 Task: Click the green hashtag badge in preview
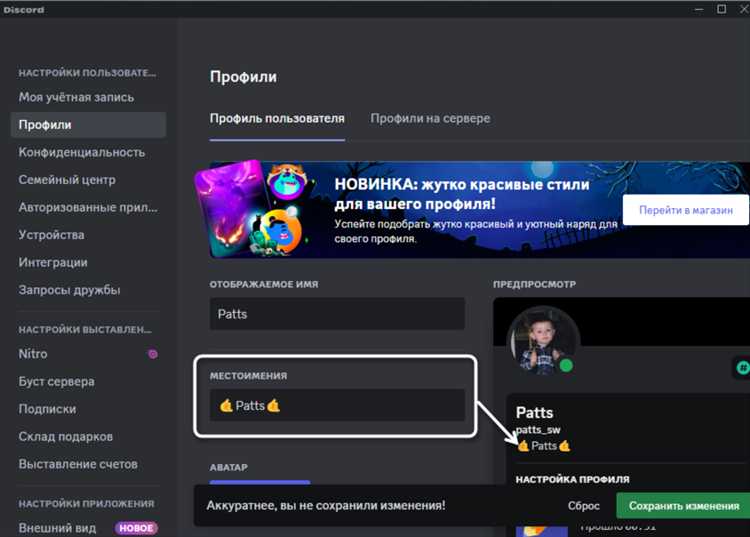pos(742,368)
